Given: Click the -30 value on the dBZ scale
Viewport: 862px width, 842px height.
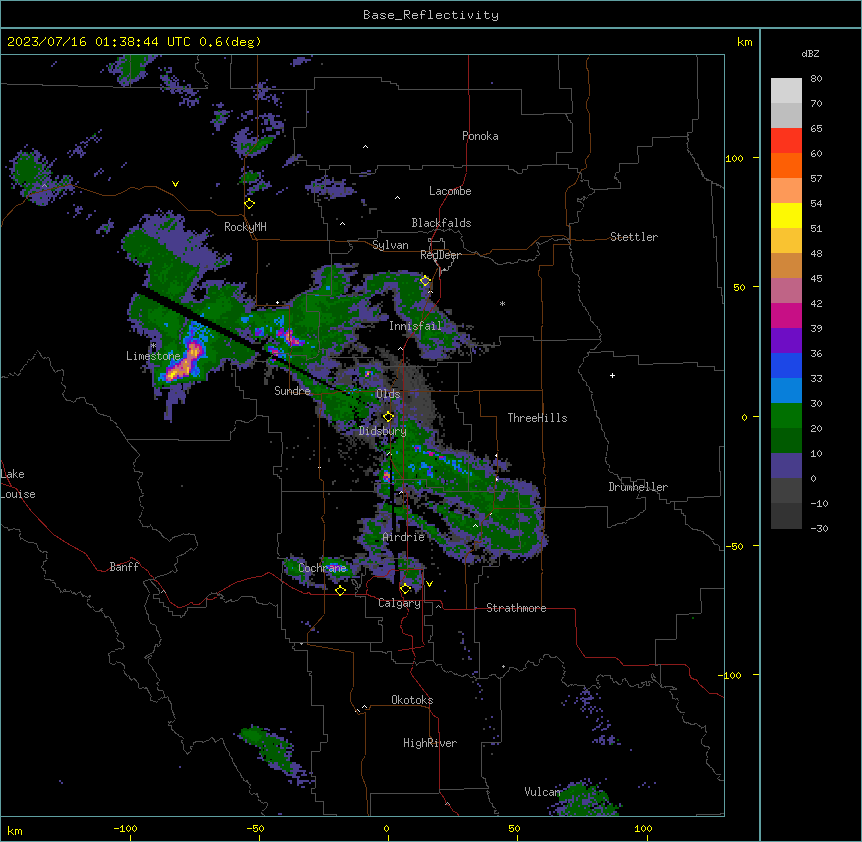Looking at the screenshot, I should [819, 529].
